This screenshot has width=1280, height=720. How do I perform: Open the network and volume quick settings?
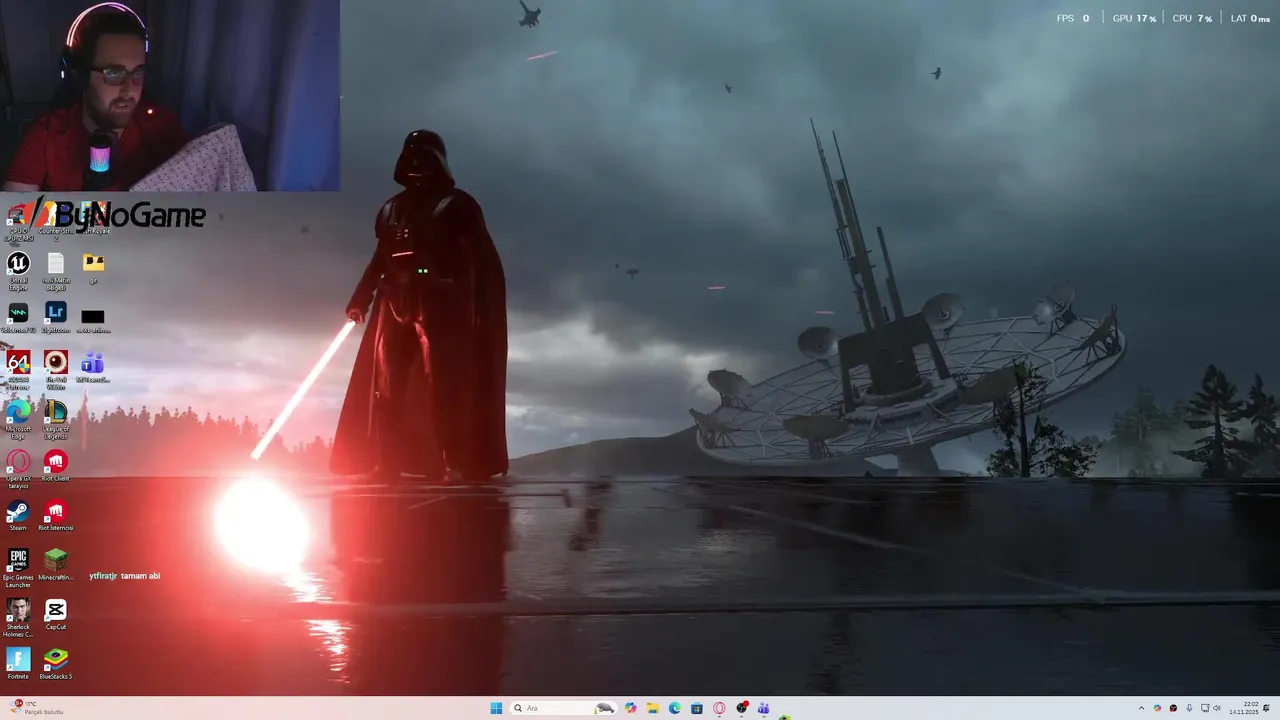pyautogui.click(x=1211, y=708)
